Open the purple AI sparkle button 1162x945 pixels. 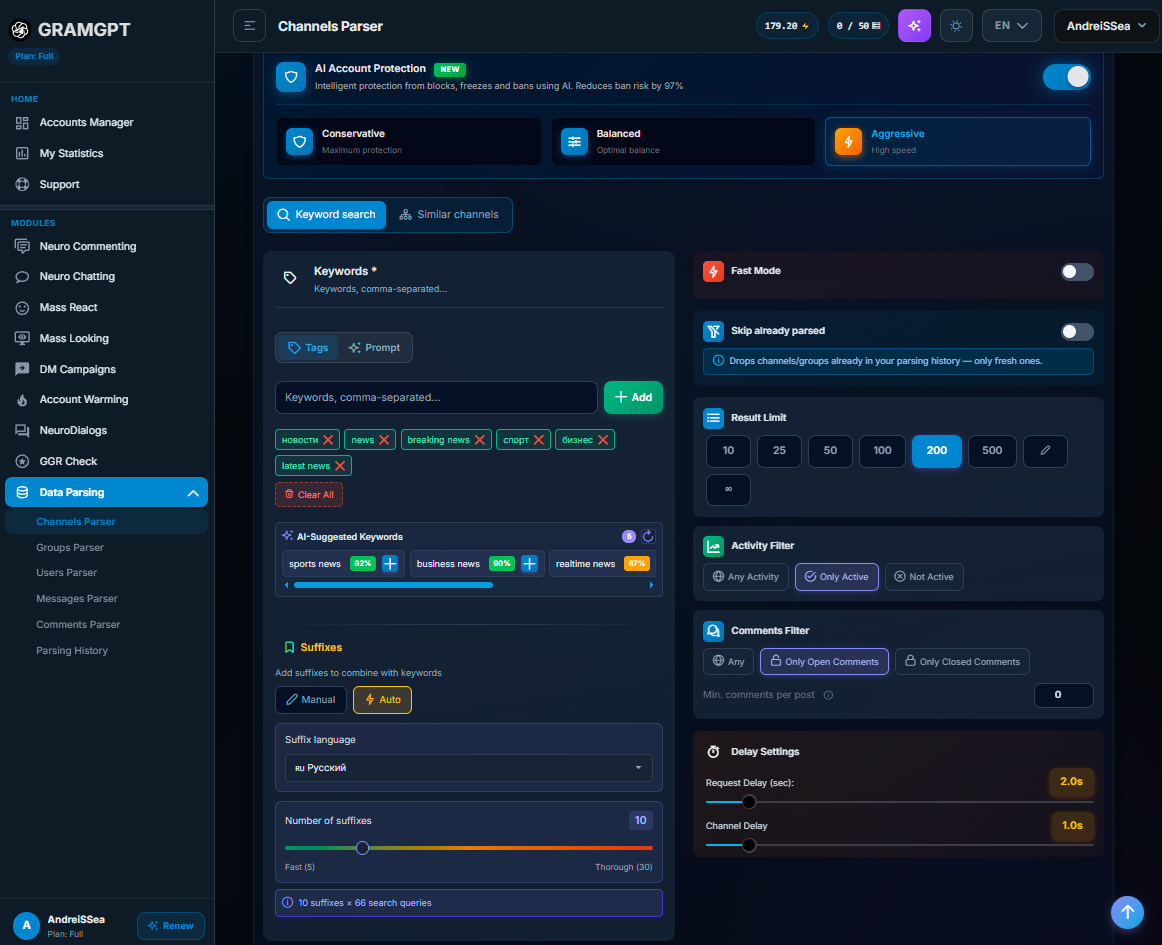click(x=914, y=26)
